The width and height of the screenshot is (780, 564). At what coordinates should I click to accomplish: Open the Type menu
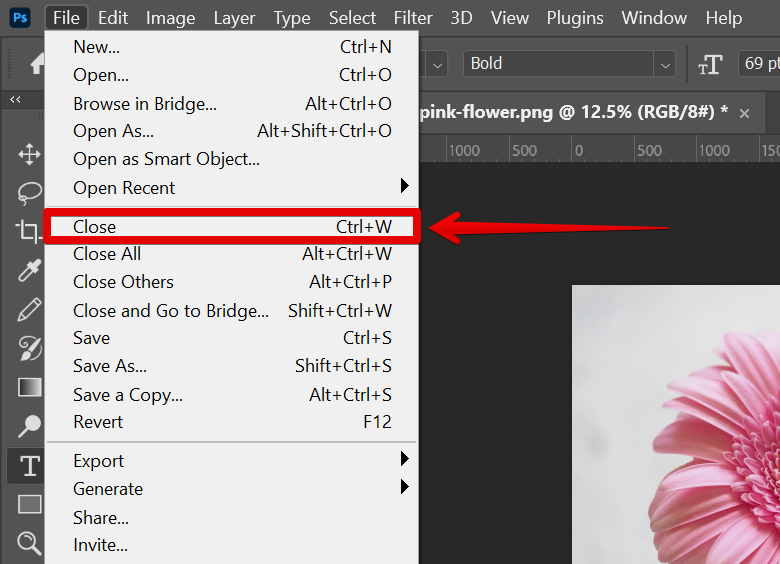tap(292, 18)
